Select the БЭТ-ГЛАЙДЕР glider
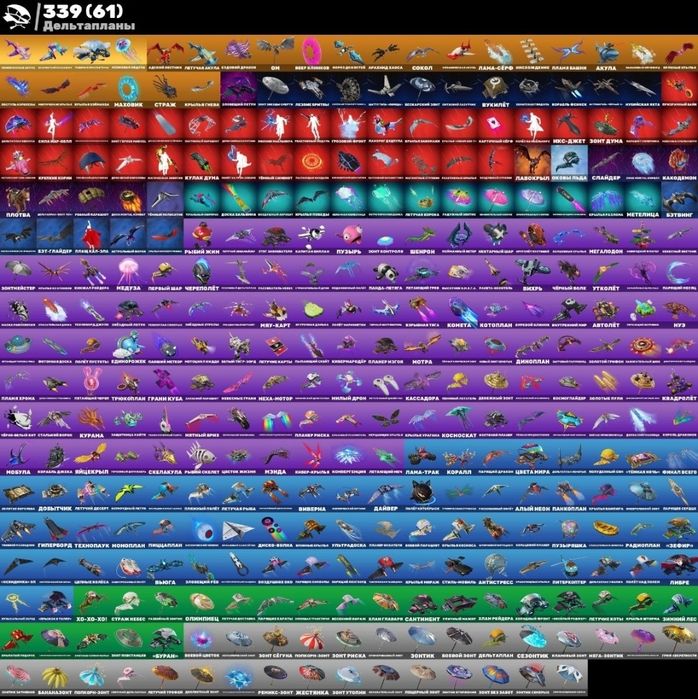 55,236
